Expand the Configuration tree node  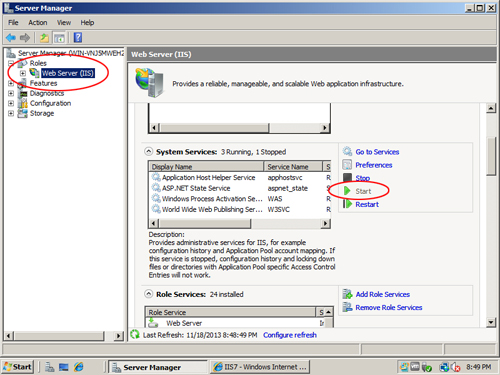(x=11, y=103)
